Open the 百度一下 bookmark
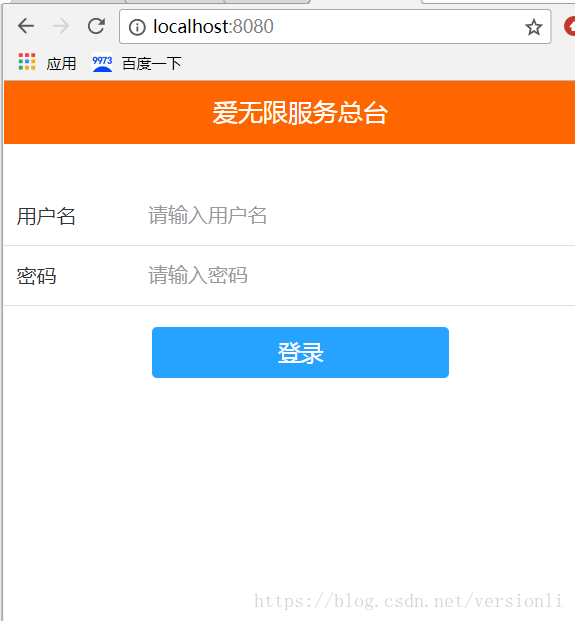This screenshot has width=575, height=621. coord(137,63)
